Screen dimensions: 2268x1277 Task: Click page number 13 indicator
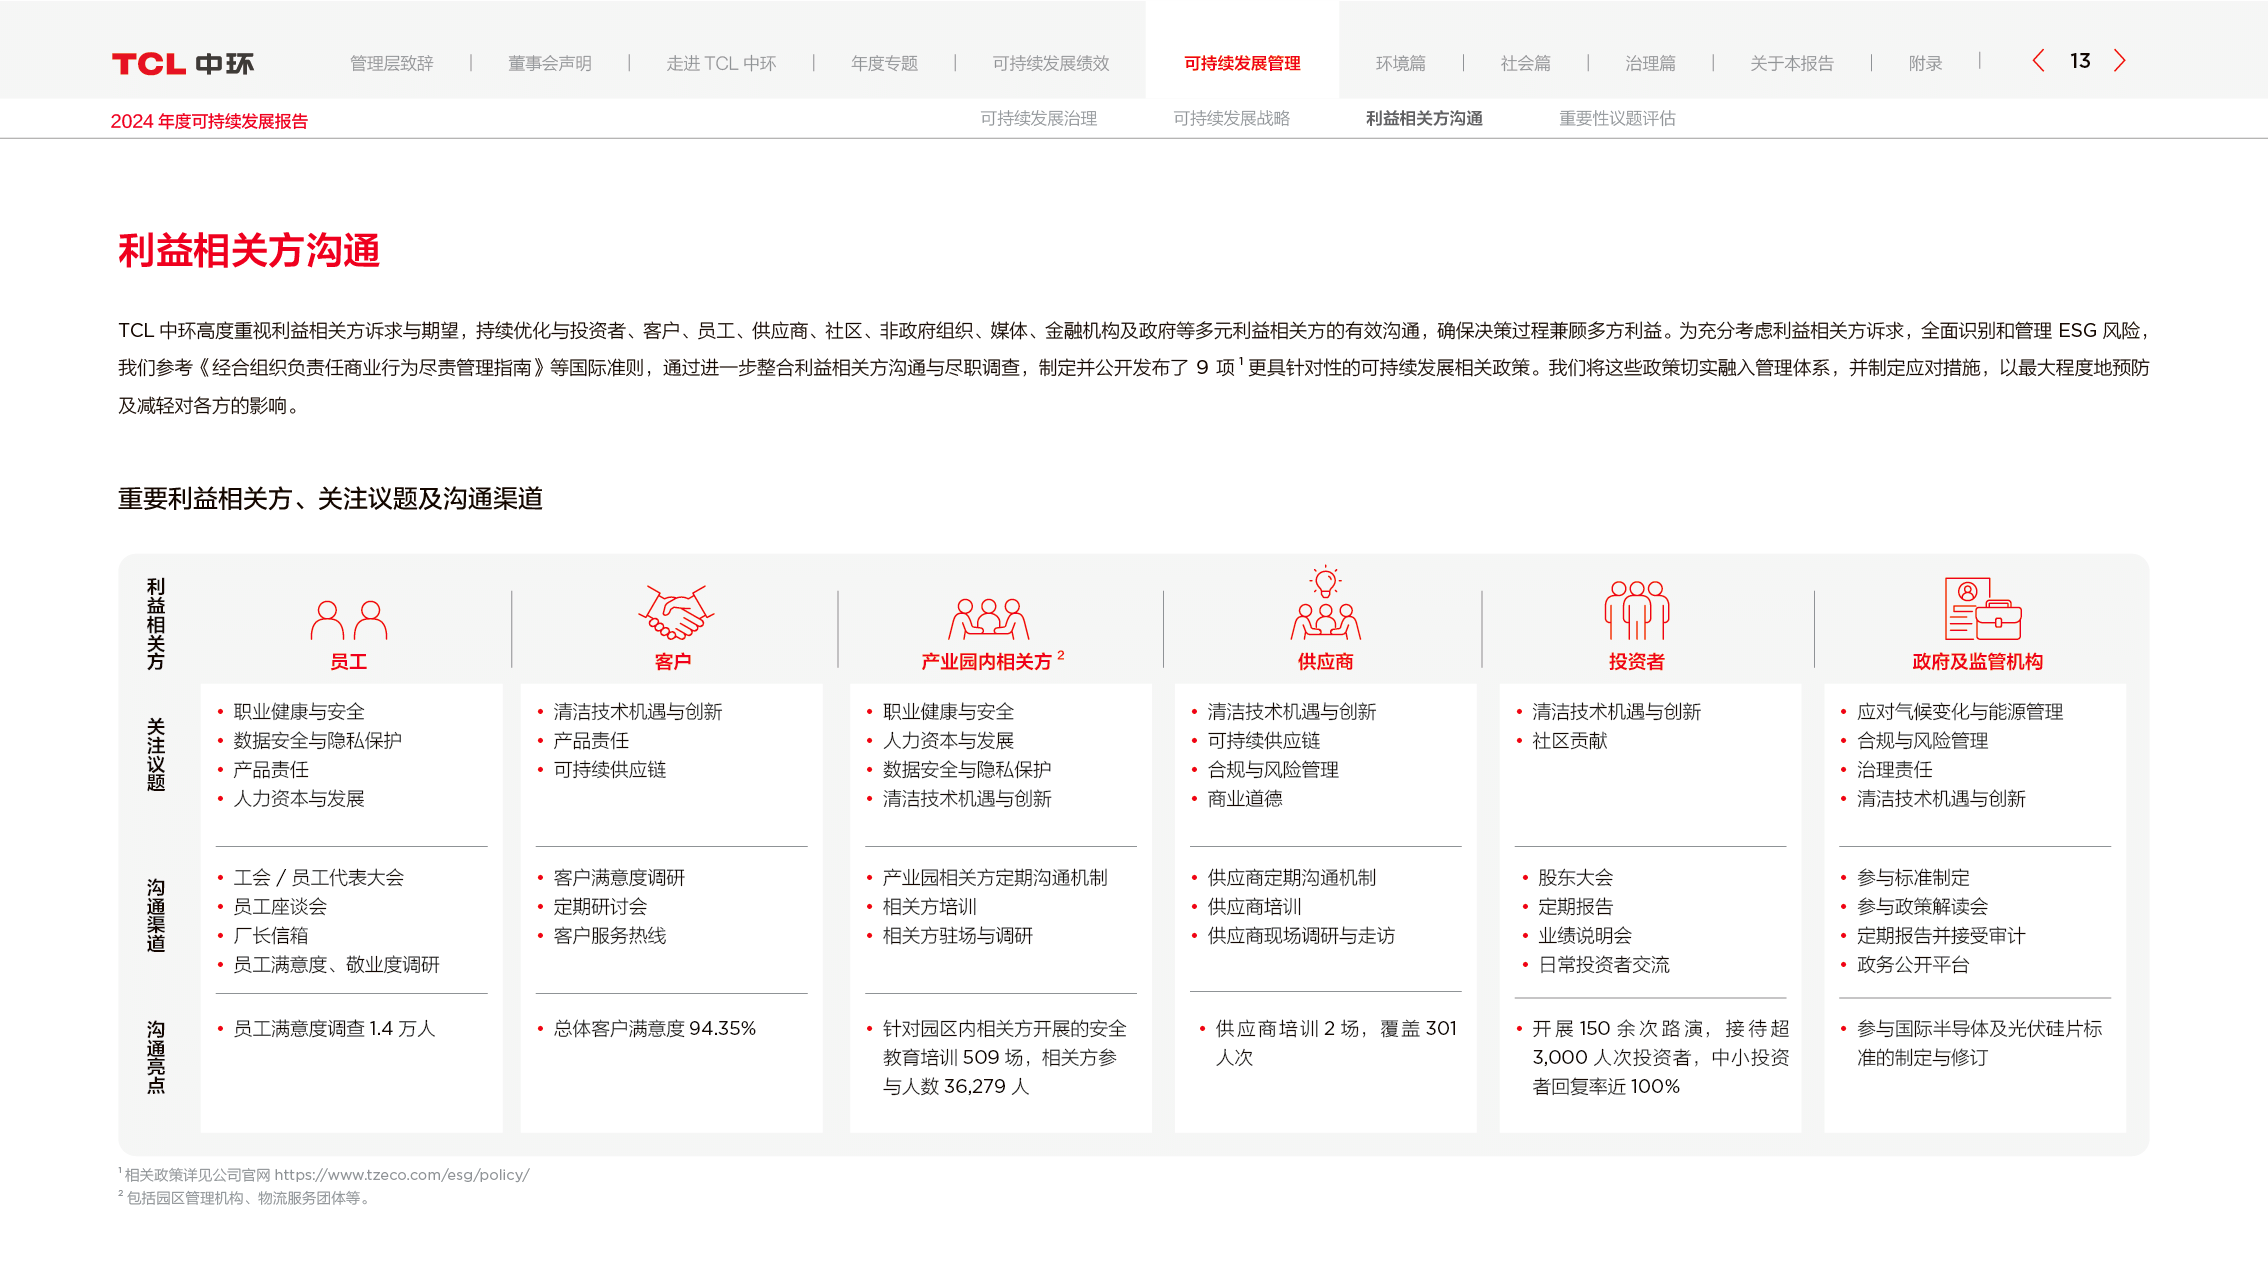point(2080,62)
